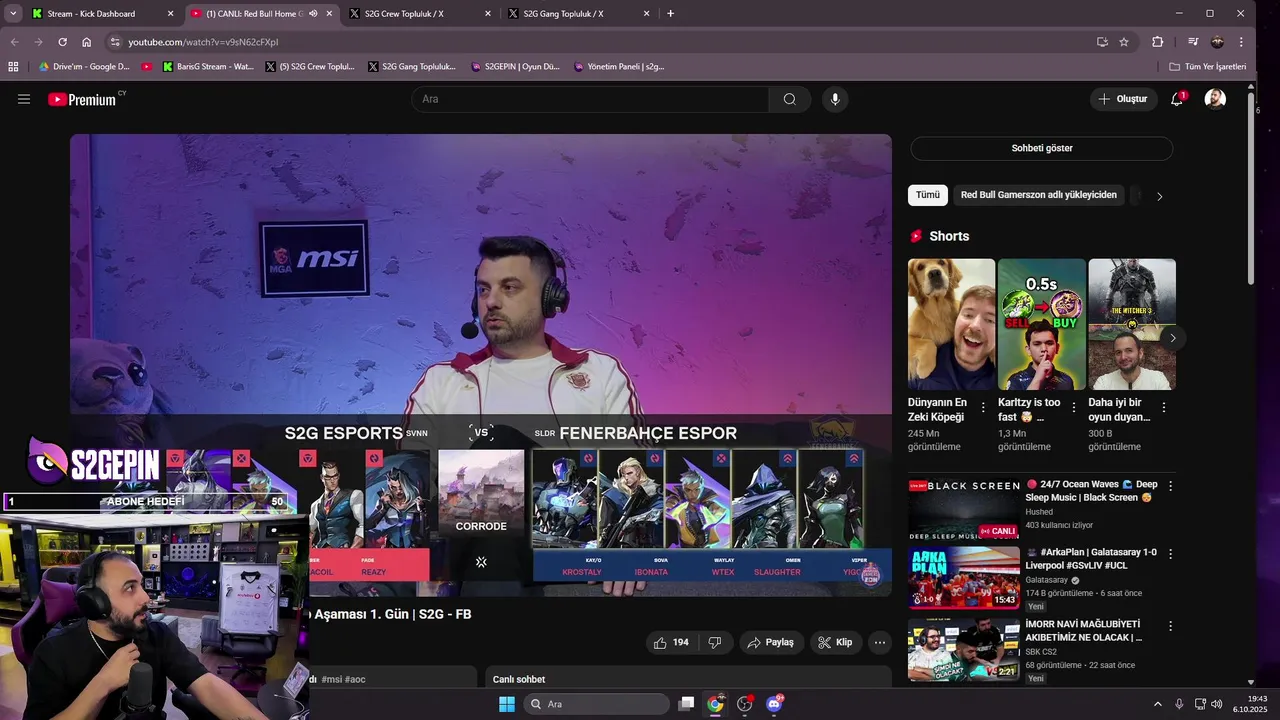Open options for 24/7 Ocean Waves video

point(1170,485)
